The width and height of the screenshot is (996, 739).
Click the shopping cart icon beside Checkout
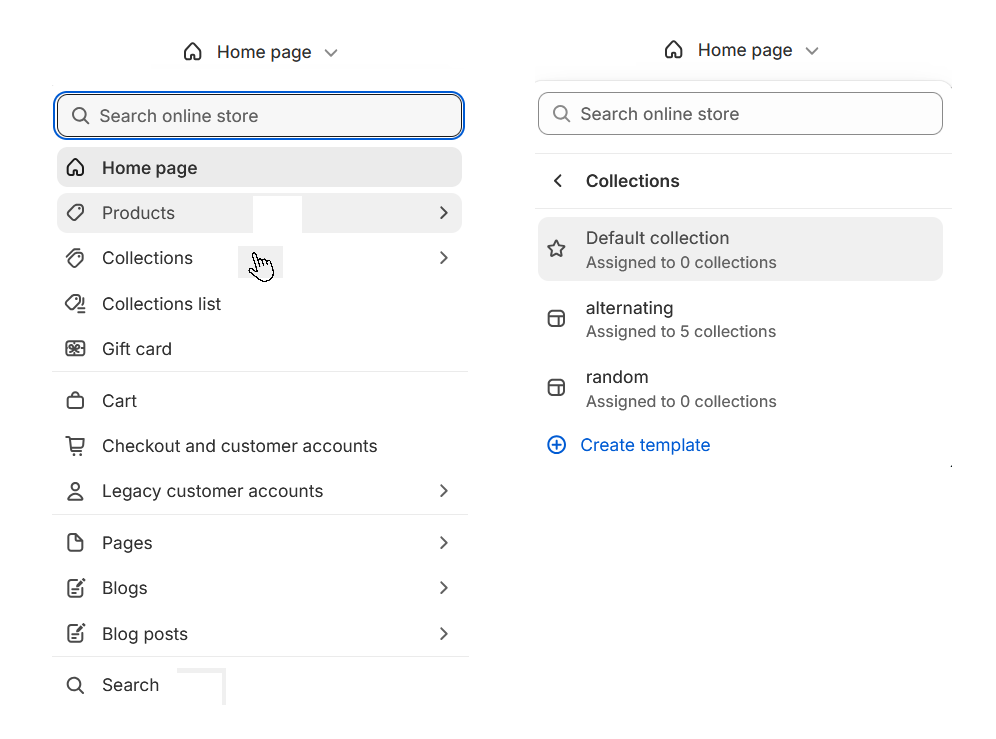(x=76, y=446)
